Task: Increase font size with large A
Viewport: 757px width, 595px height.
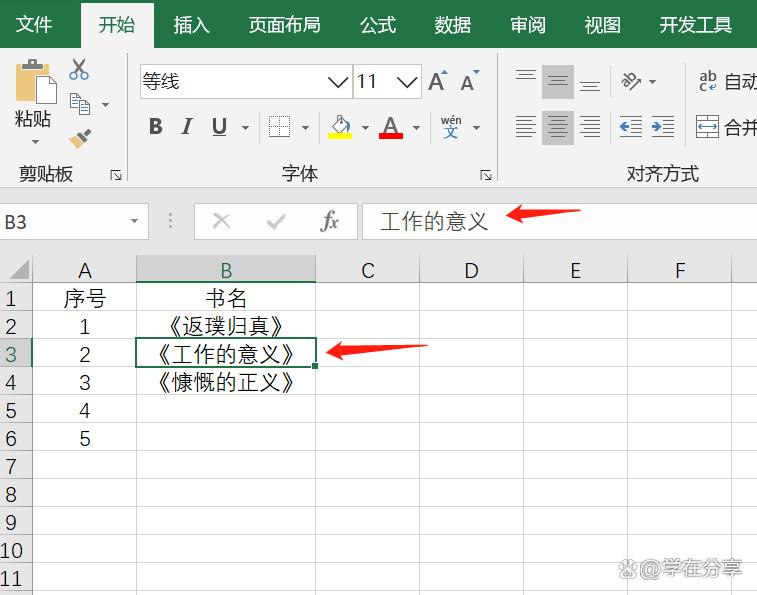Action: tap(438, 81)
